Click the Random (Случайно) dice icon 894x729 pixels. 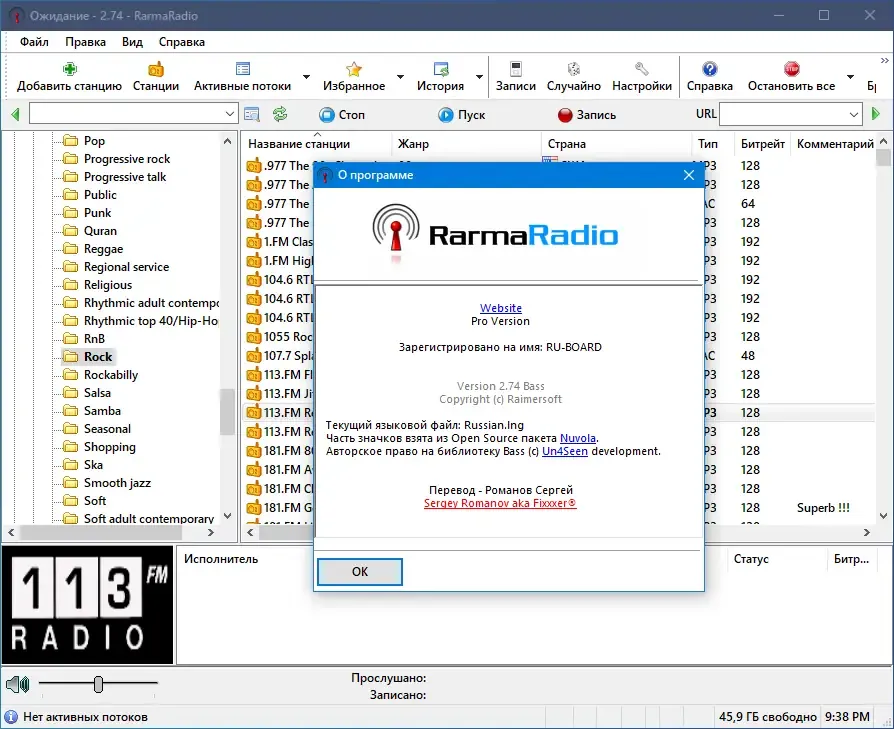[x=574, y=70]
